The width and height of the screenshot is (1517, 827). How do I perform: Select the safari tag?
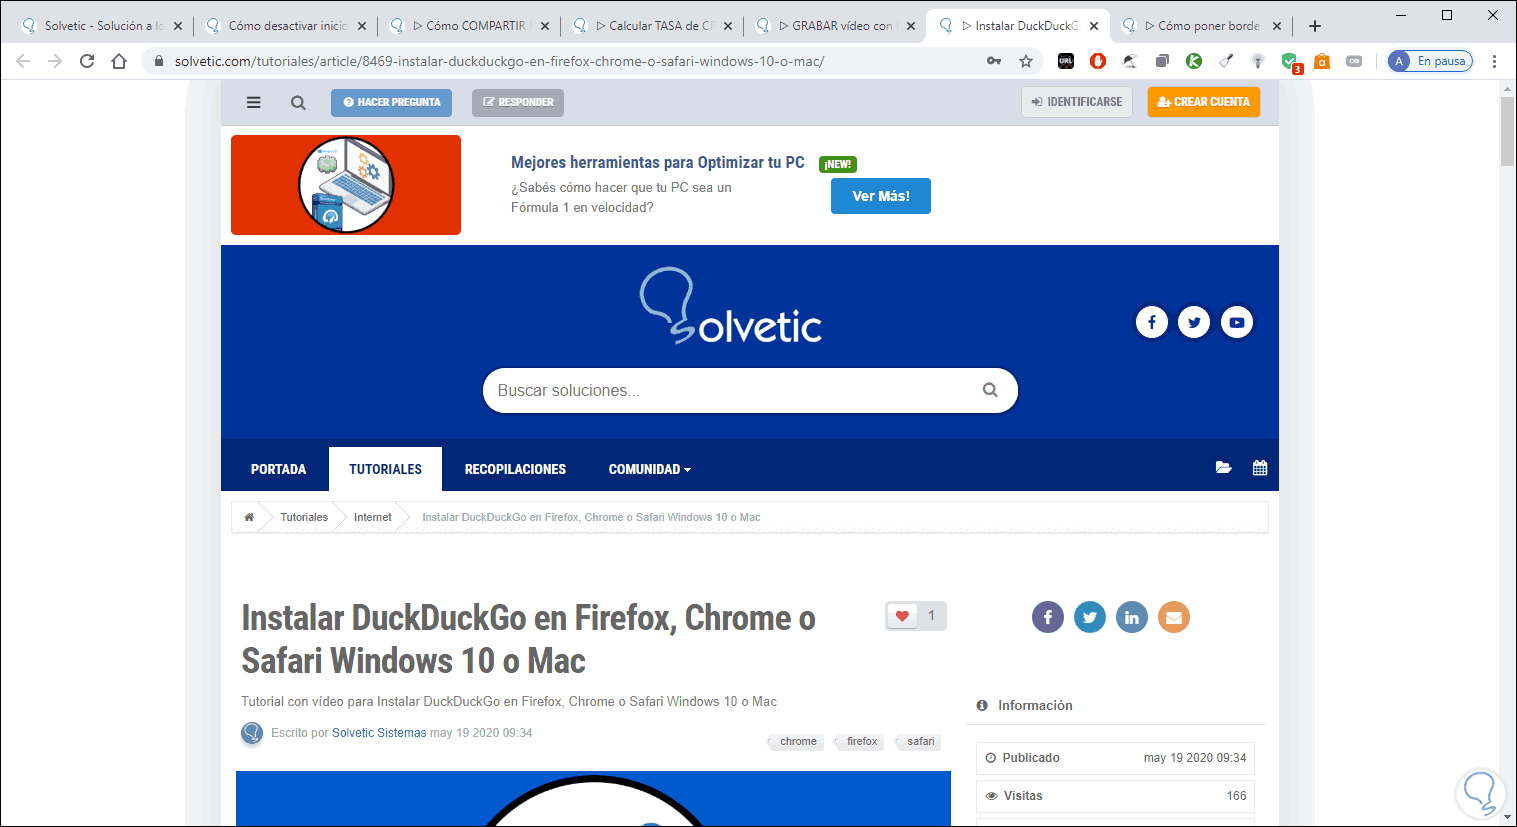(920, 741)
